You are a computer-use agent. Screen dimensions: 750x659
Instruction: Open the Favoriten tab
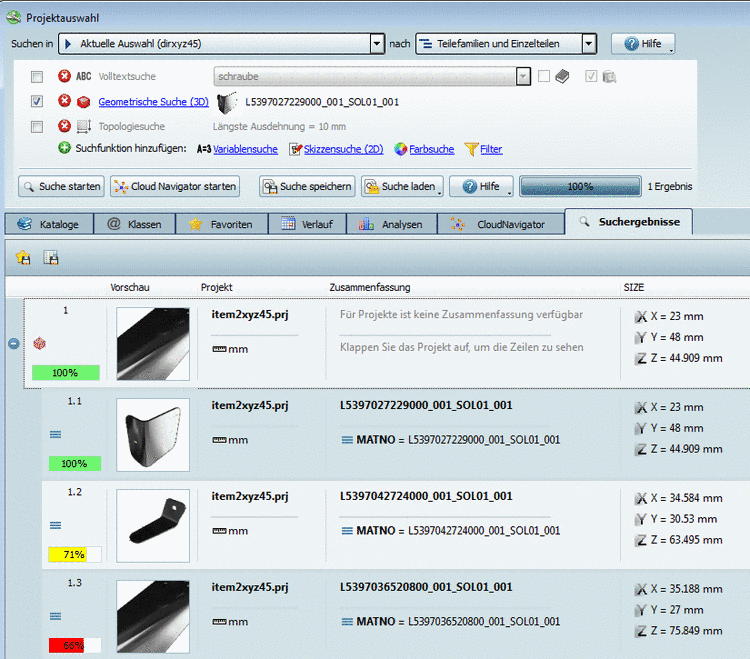pyautogui.click(x=222, y=224)
